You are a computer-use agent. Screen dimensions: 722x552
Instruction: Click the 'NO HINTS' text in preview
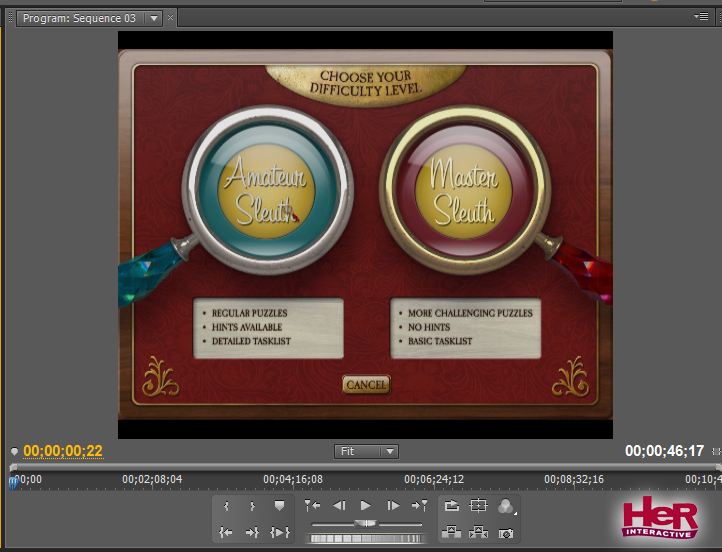pos(429,327)
